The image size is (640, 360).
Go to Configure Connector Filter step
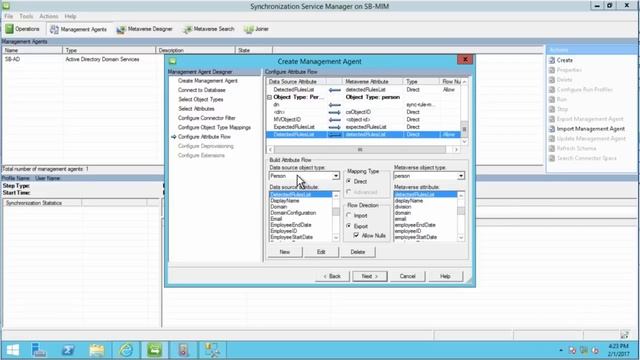click(207, 118)
